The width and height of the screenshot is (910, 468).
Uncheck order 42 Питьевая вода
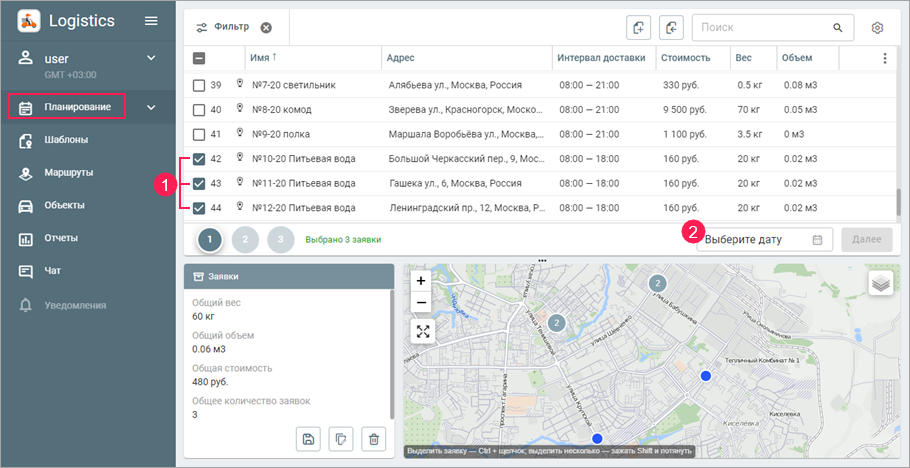199,159
